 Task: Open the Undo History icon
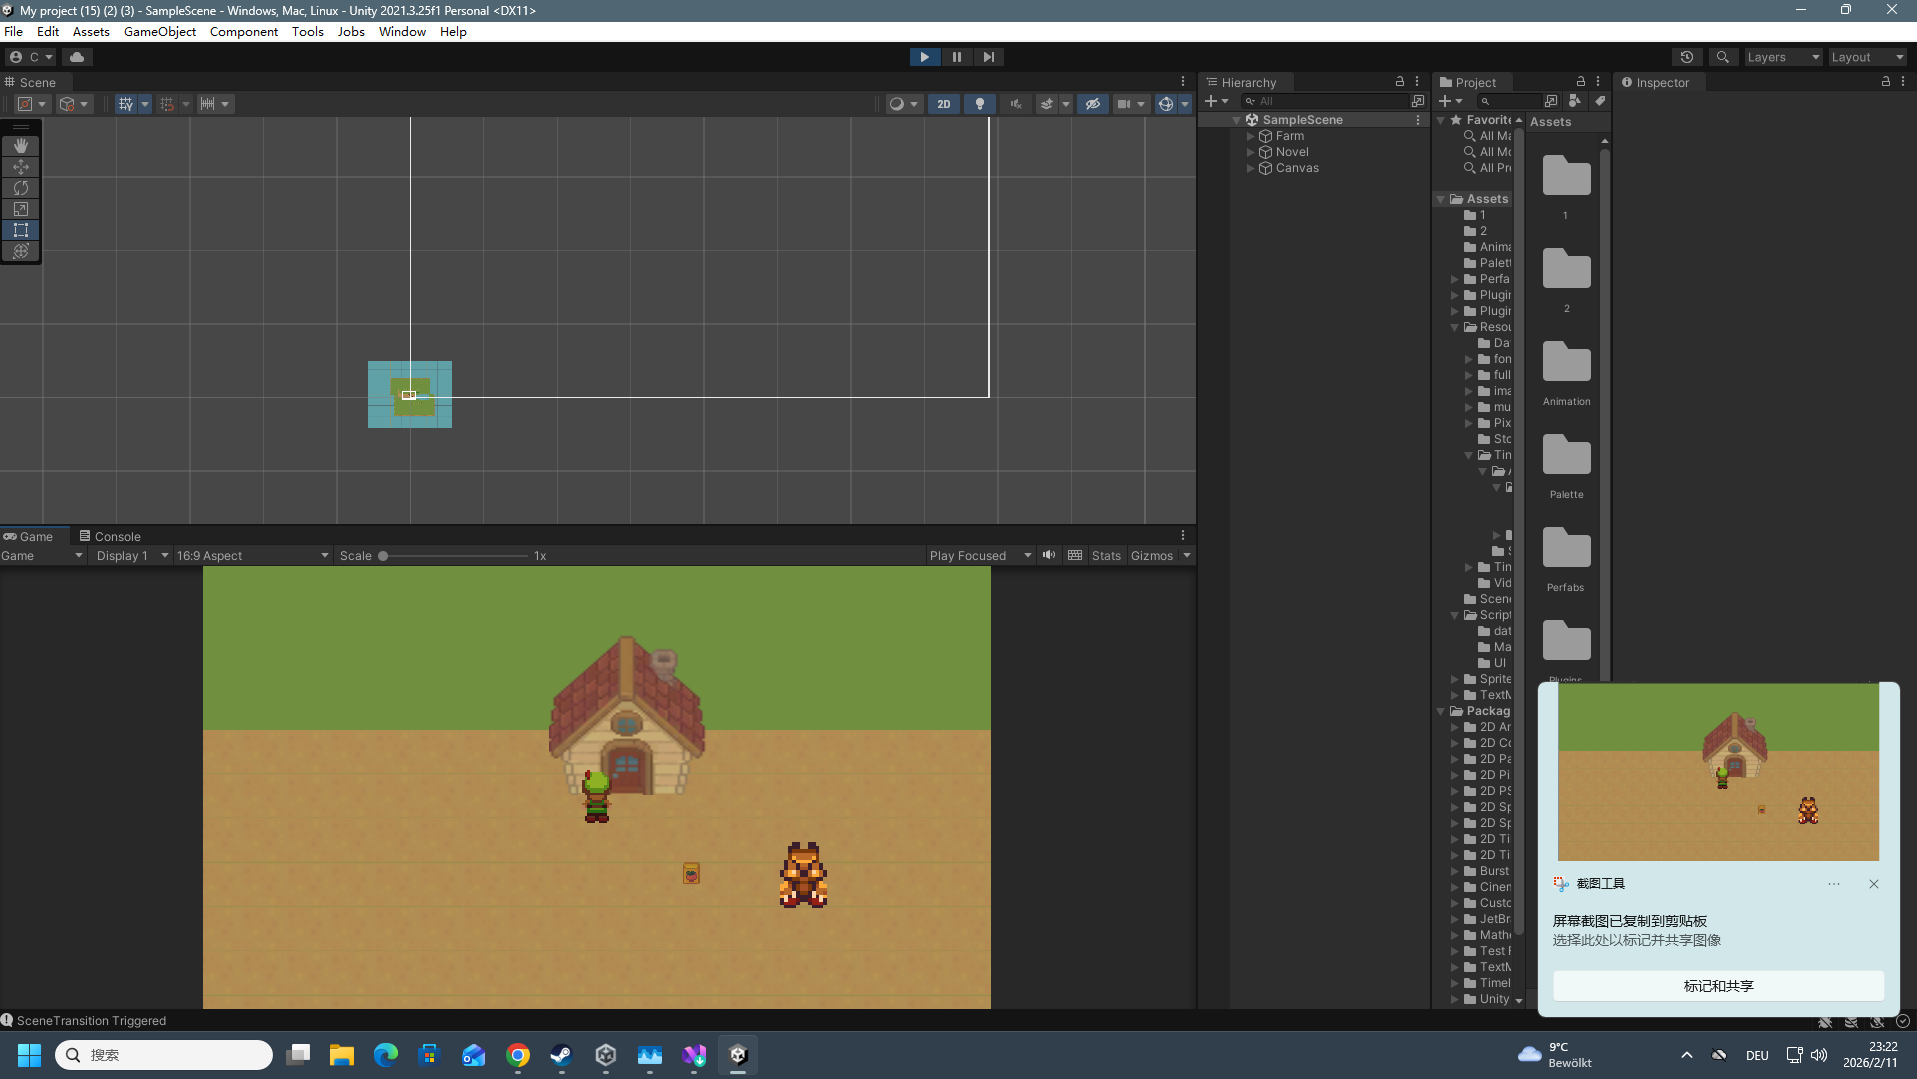tap(1686, 57)
